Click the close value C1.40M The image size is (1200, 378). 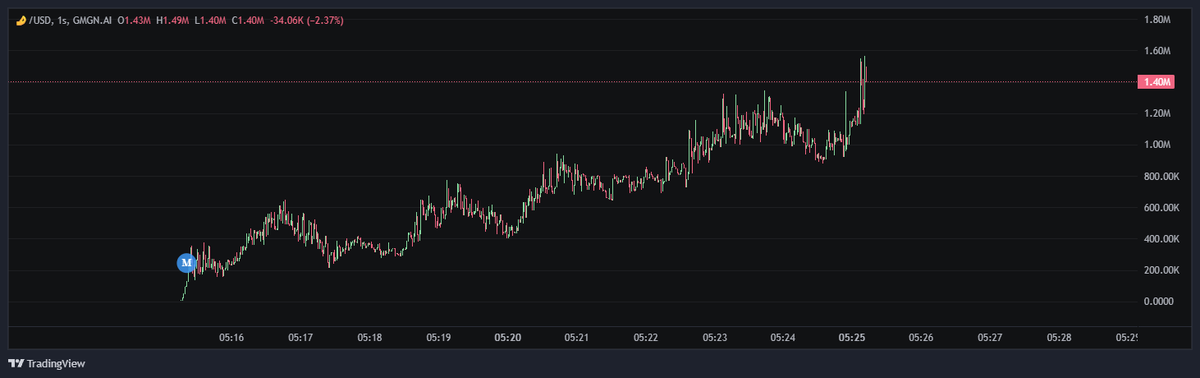point(247,20)
